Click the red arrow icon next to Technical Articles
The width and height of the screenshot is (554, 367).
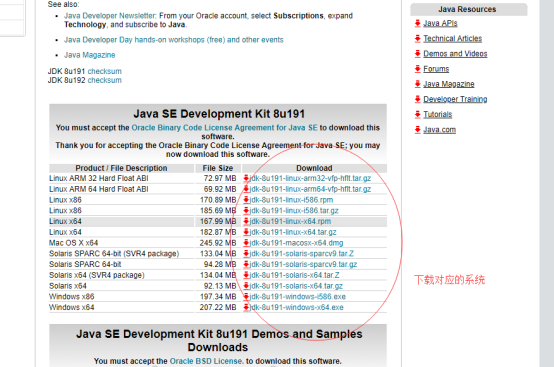pos(418,39)
